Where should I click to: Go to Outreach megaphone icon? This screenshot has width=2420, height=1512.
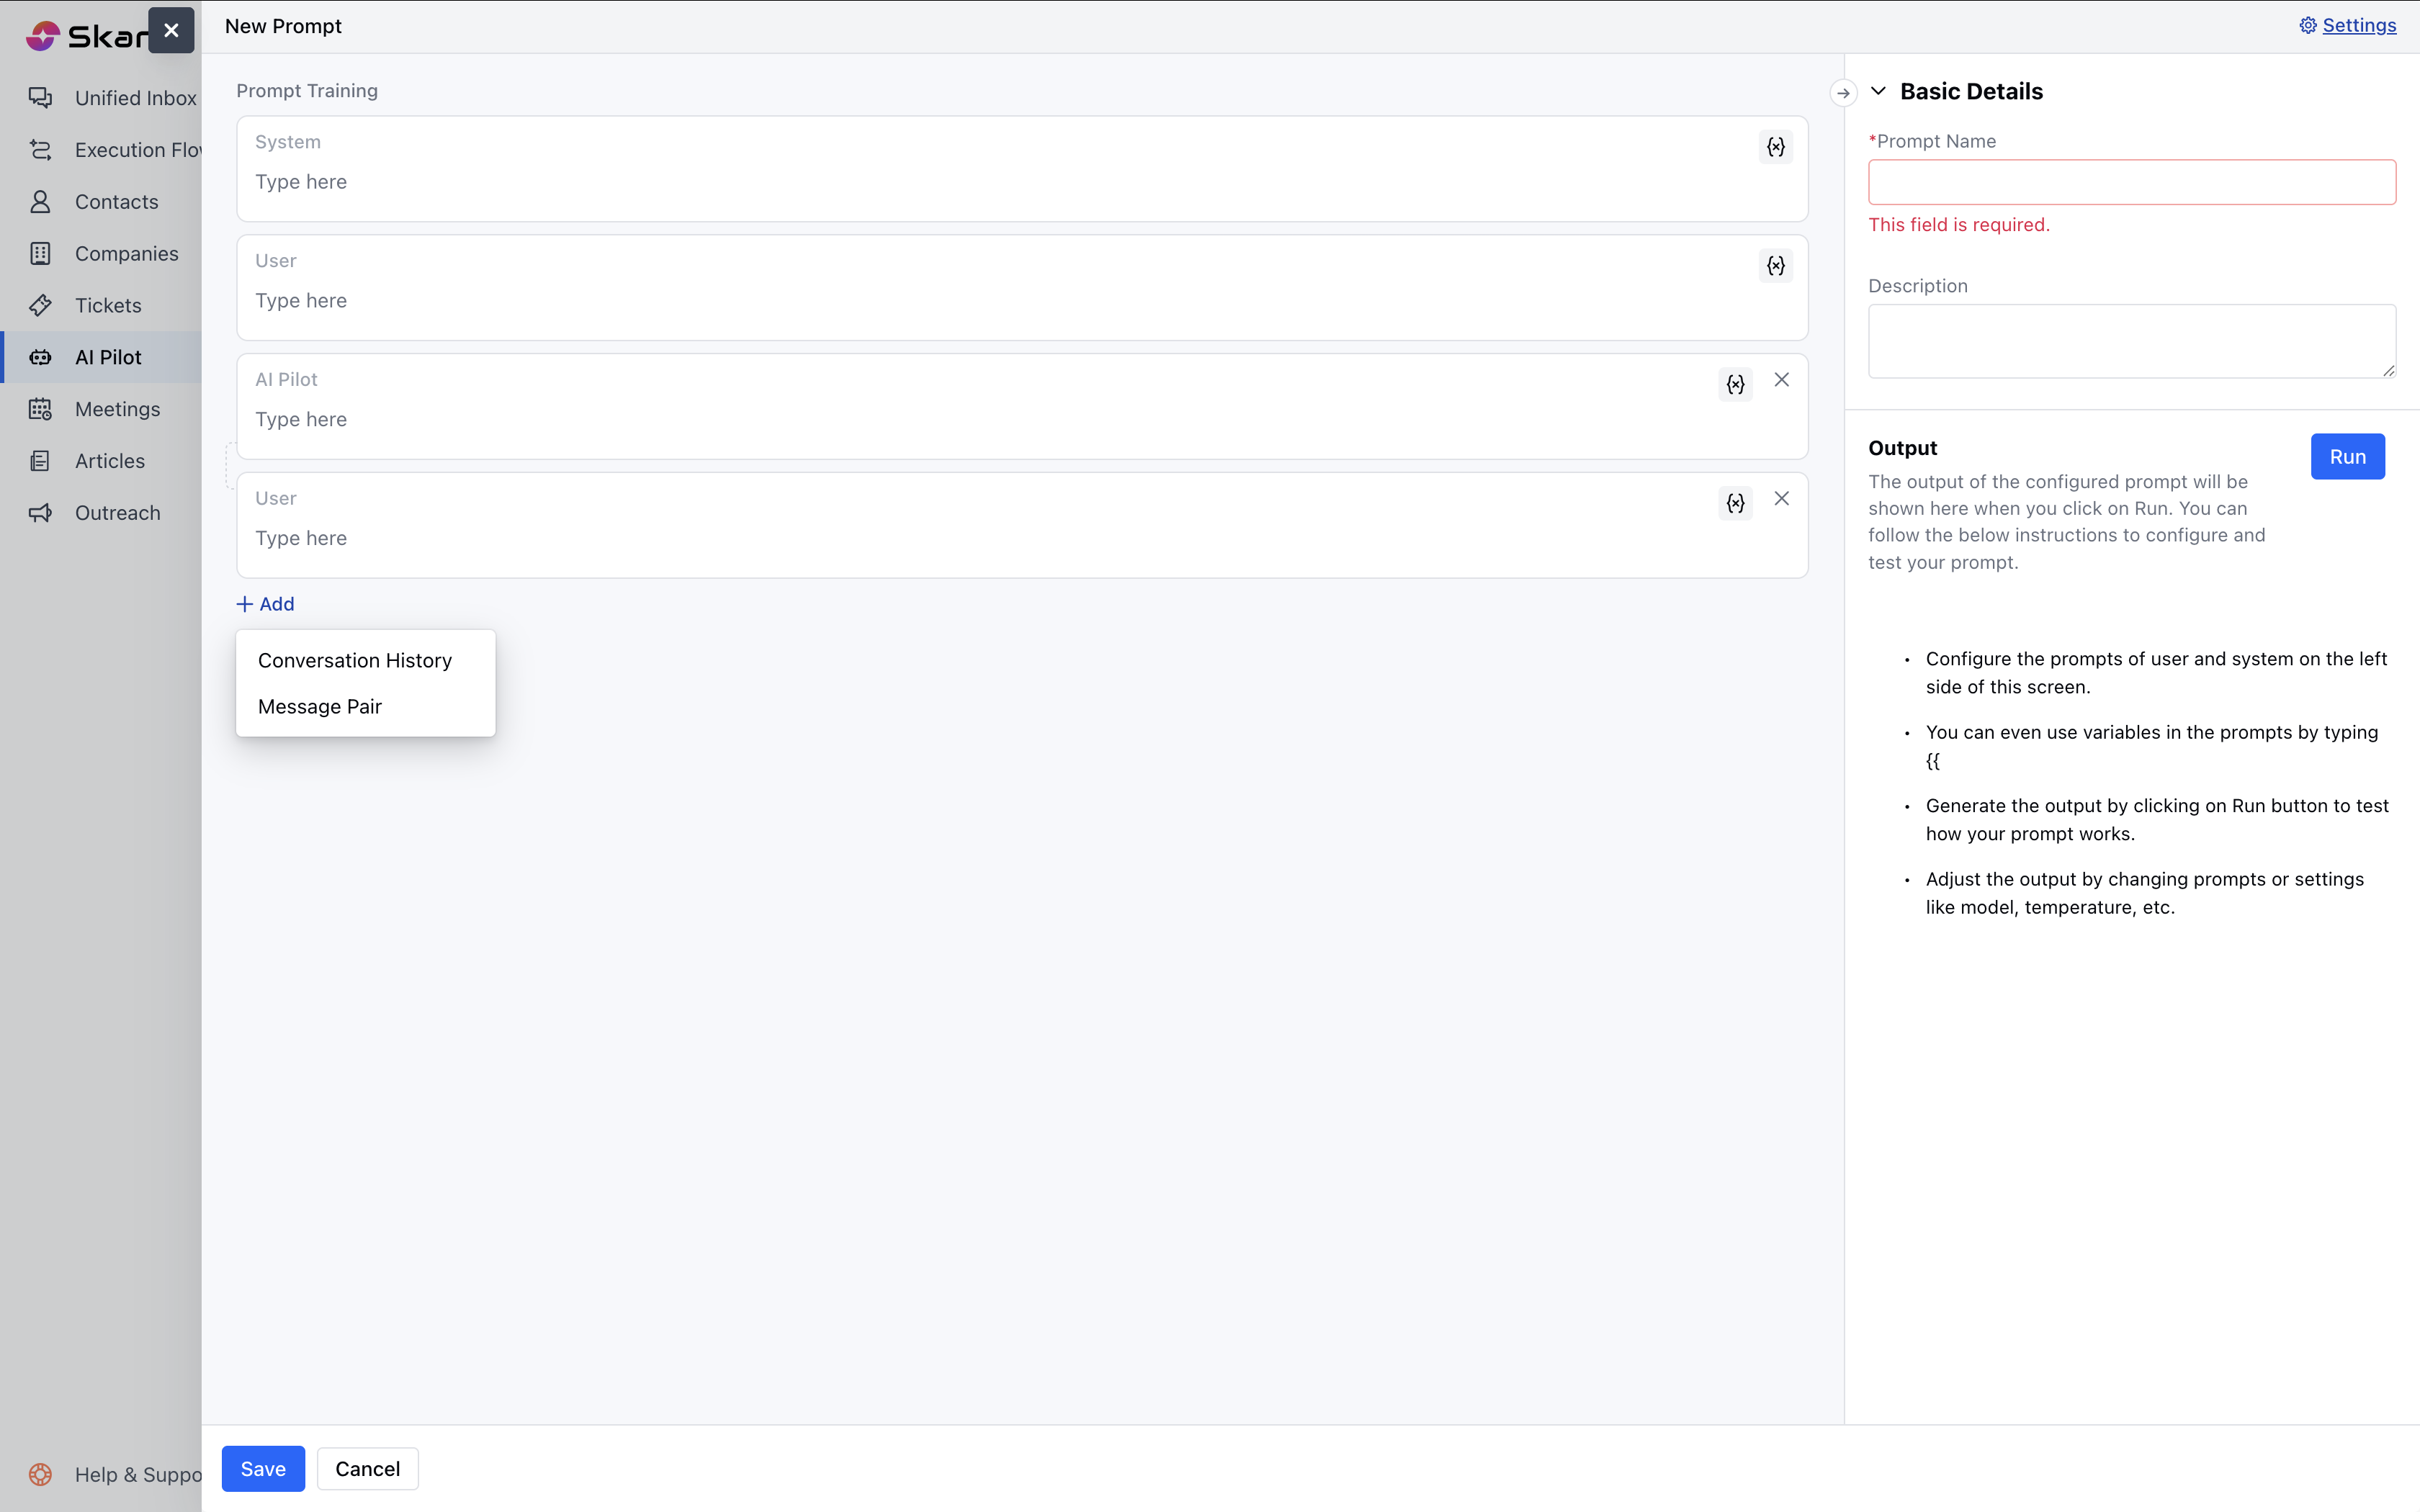pos(40,513)
